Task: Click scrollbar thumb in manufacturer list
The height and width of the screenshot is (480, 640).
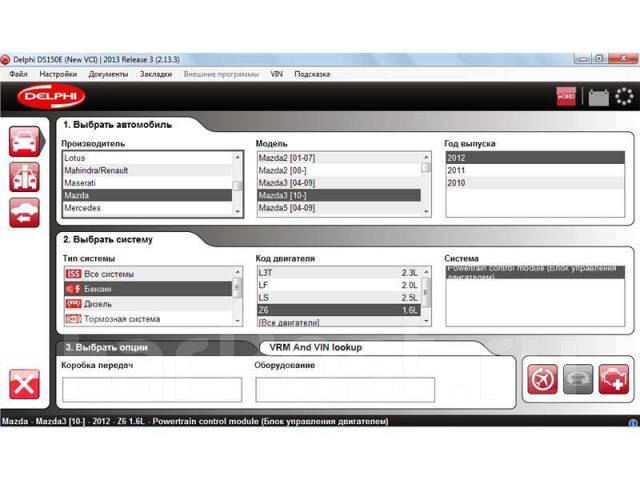Action: (238, 186)
